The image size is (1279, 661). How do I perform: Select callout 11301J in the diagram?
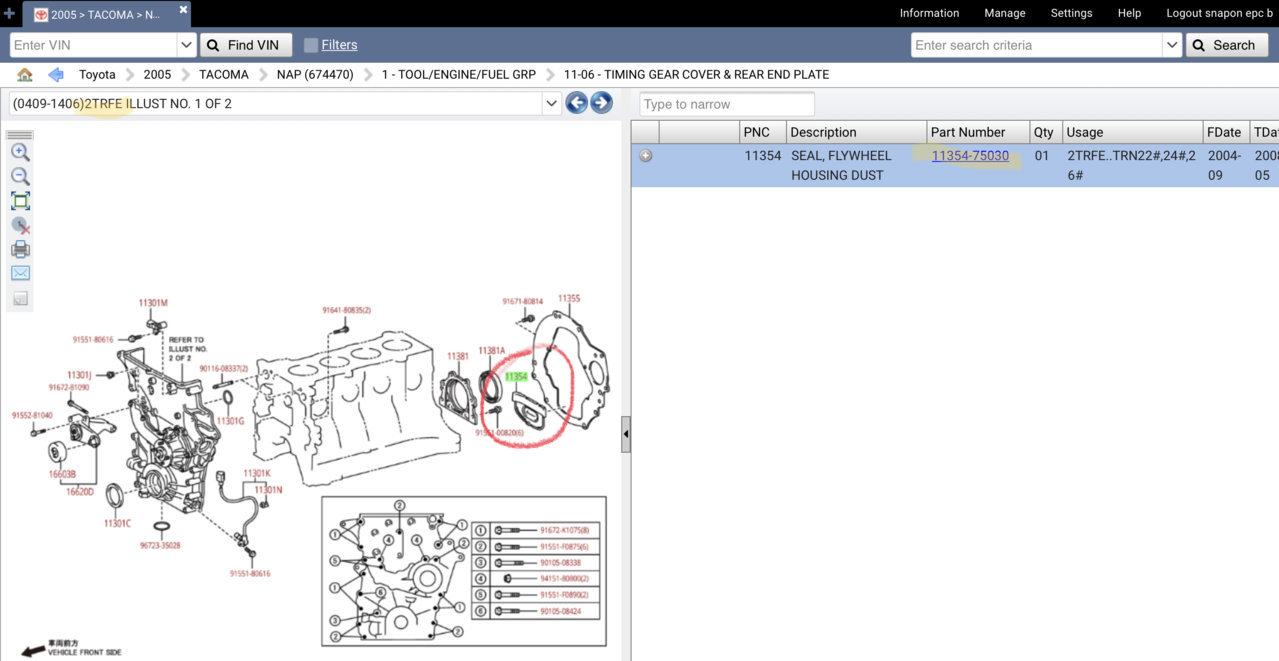click(80, 374)
